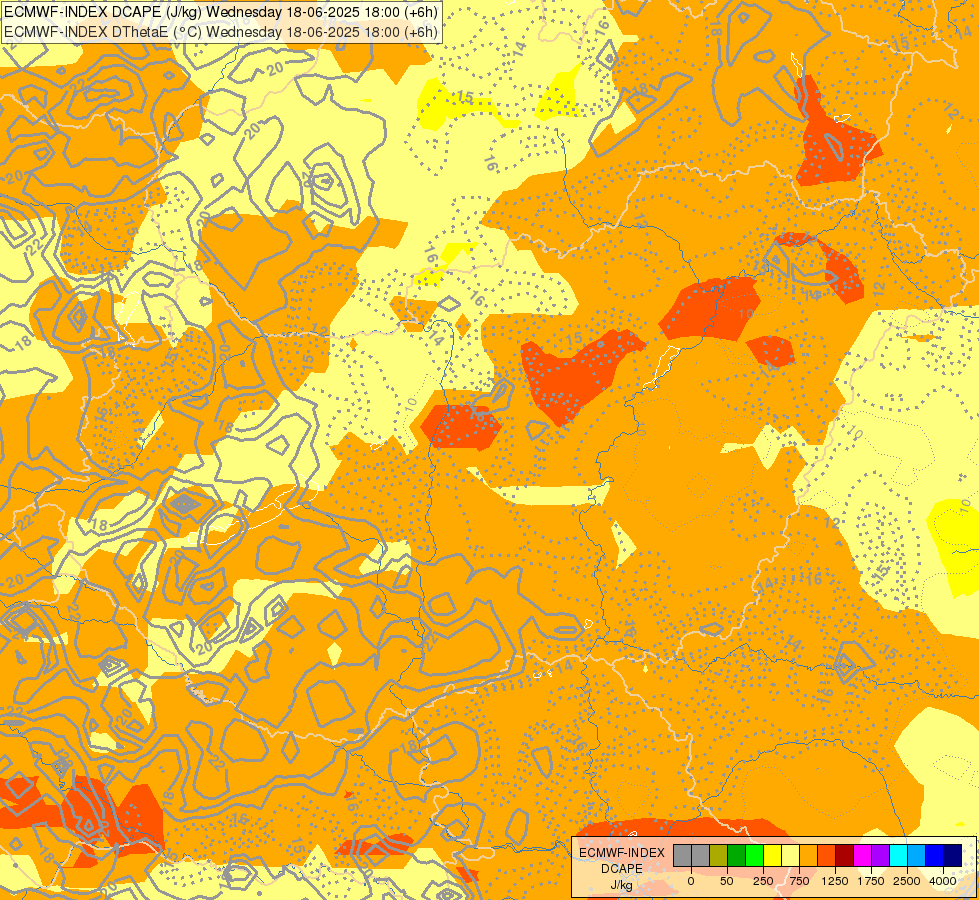Click the dark green legend swatch
Image resolution: width=979 pixels, height=900 pixels.
click(x=737, y=856)
